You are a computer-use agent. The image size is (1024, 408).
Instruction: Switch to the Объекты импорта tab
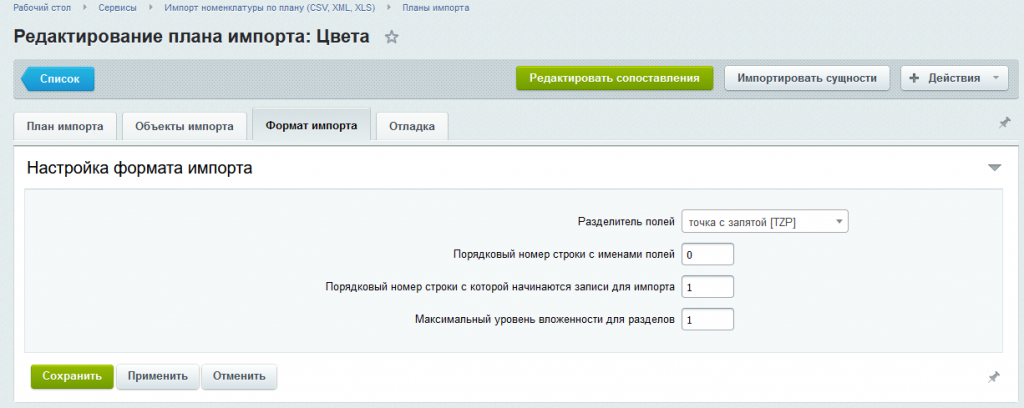click(x=184, y=127)
